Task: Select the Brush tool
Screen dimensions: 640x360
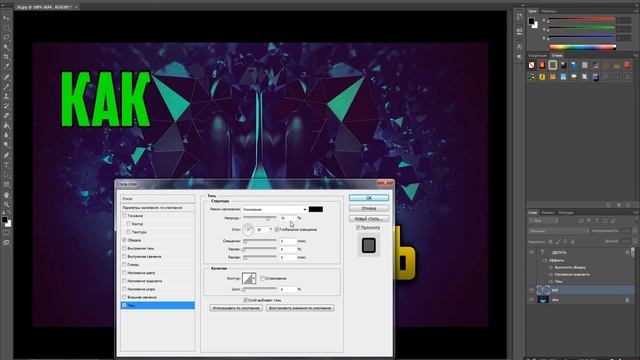Action: [6, 87]
